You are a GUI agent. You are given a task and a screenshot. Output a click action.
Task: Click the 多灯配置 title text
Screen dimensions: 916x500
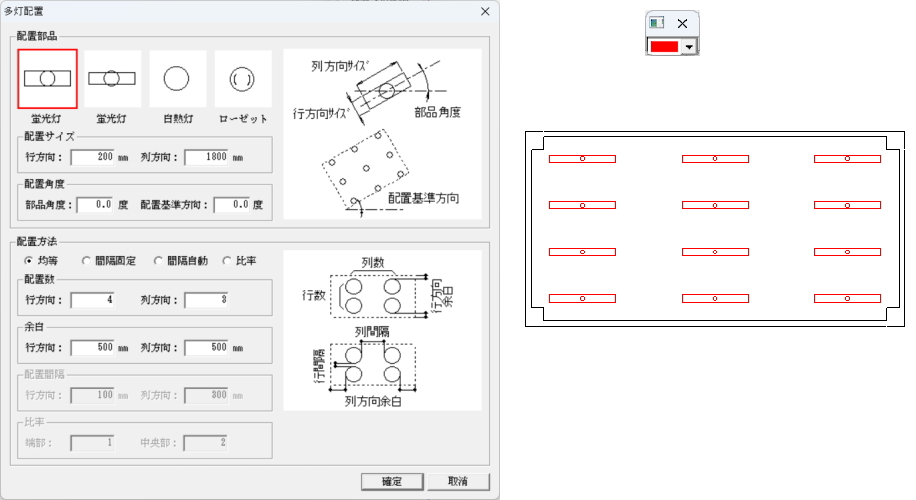click(23, 11)
